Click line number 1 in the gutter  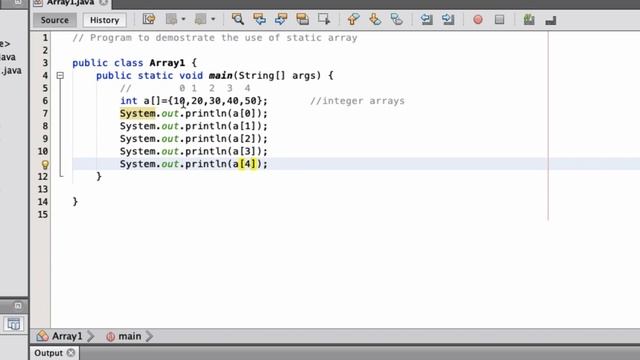[x=45, y=38]
